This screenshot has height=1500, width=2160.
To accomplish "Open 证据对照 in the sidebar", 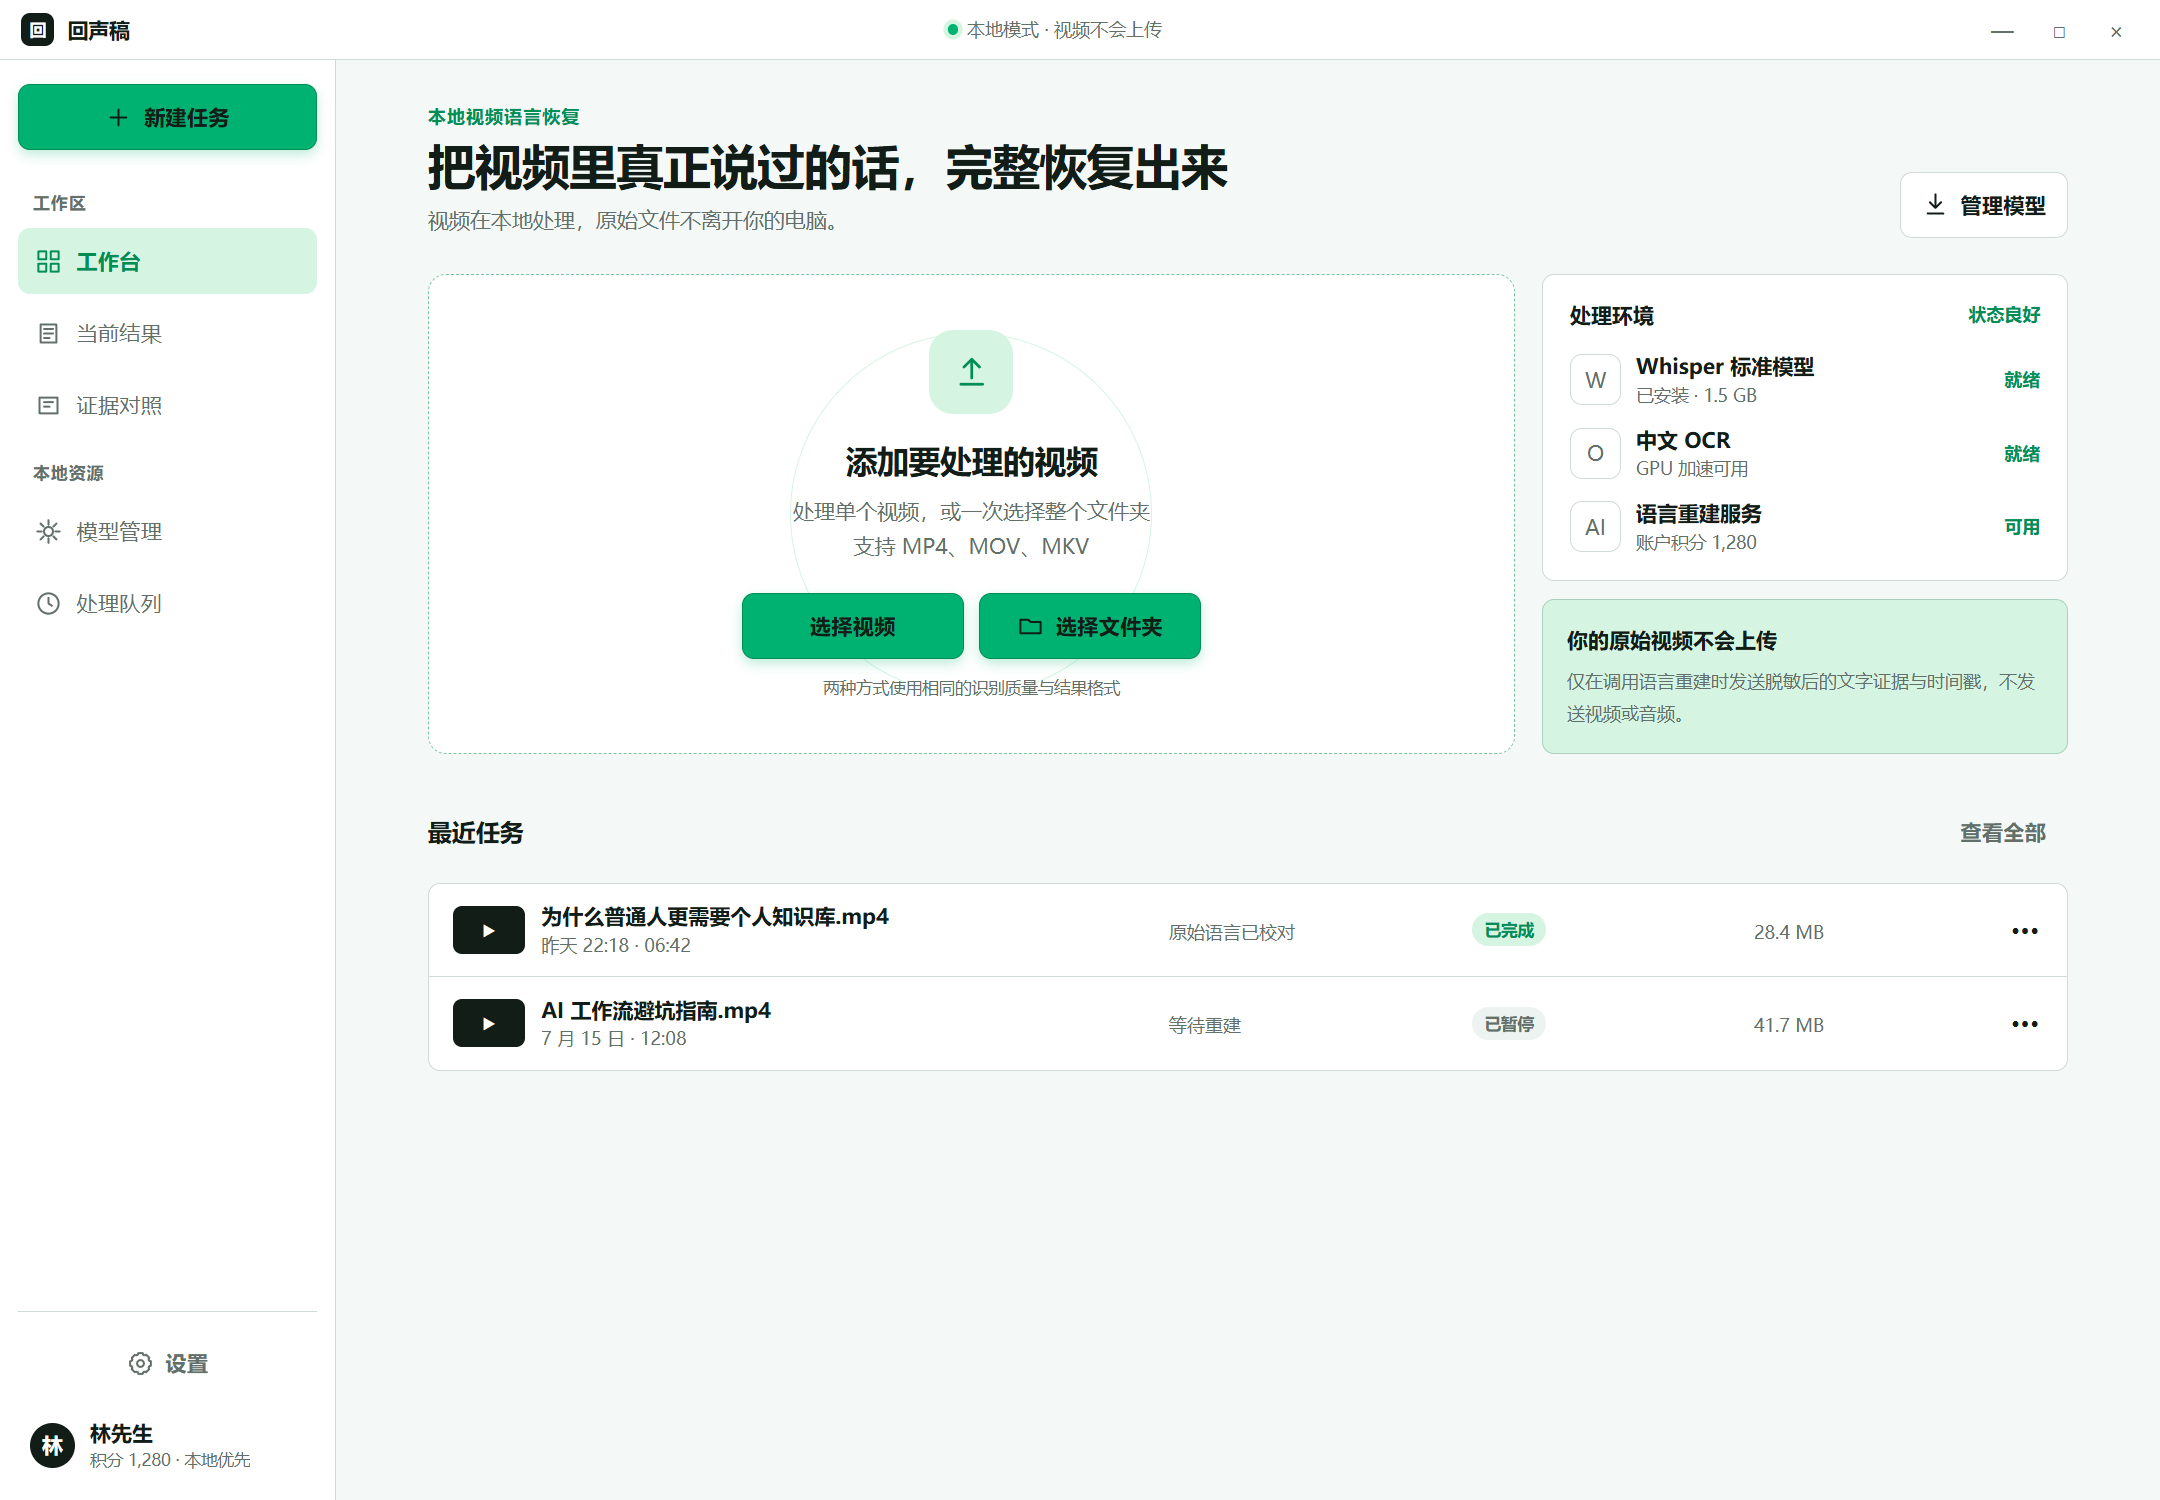I will 167,405.
